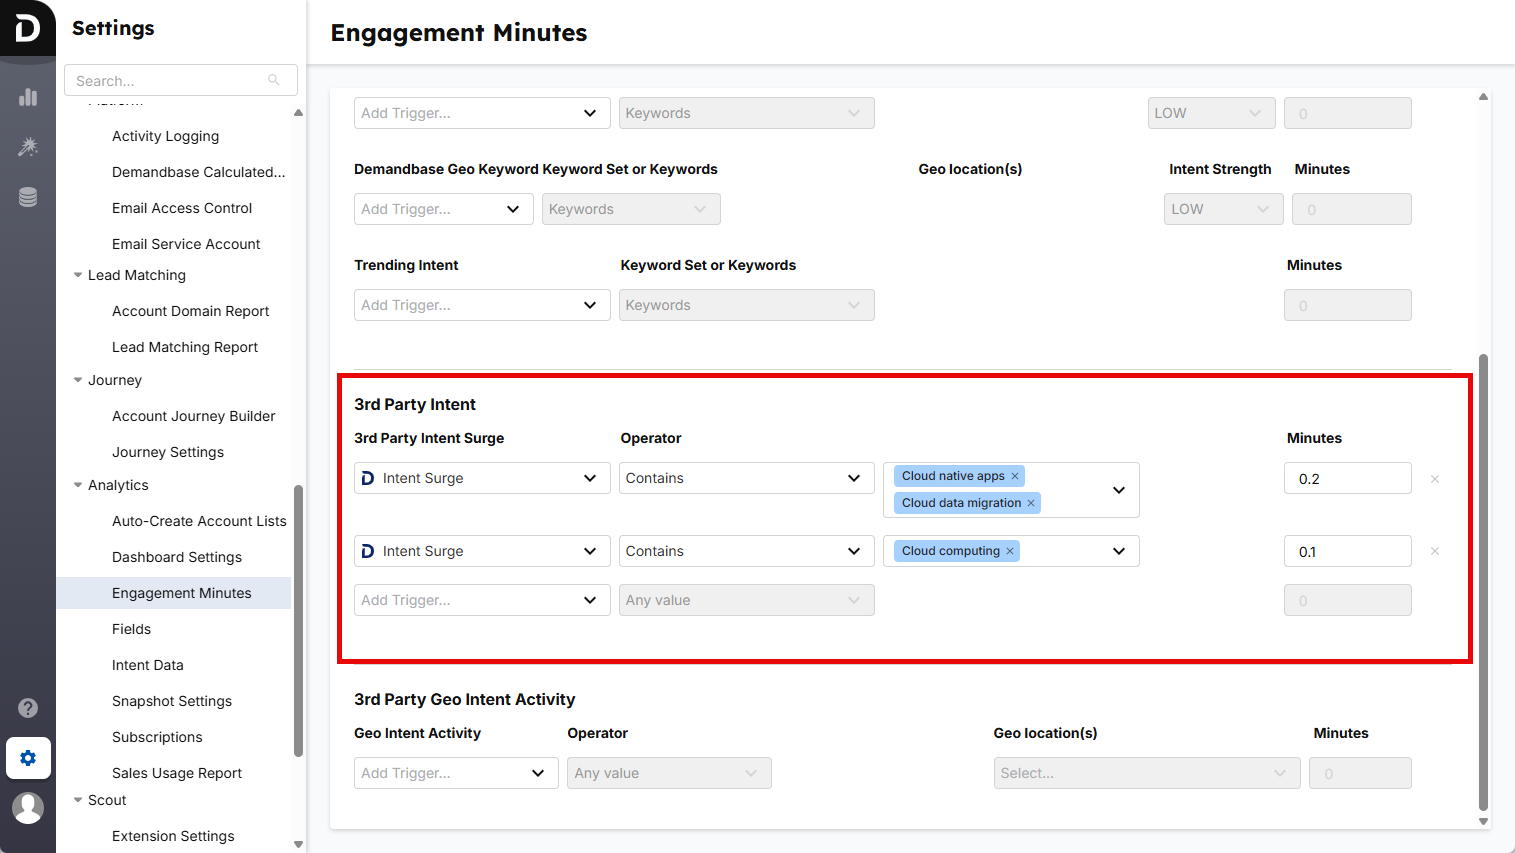Click the Demandbase logo icon
The image size is (1515, 853).
point(27,27)
